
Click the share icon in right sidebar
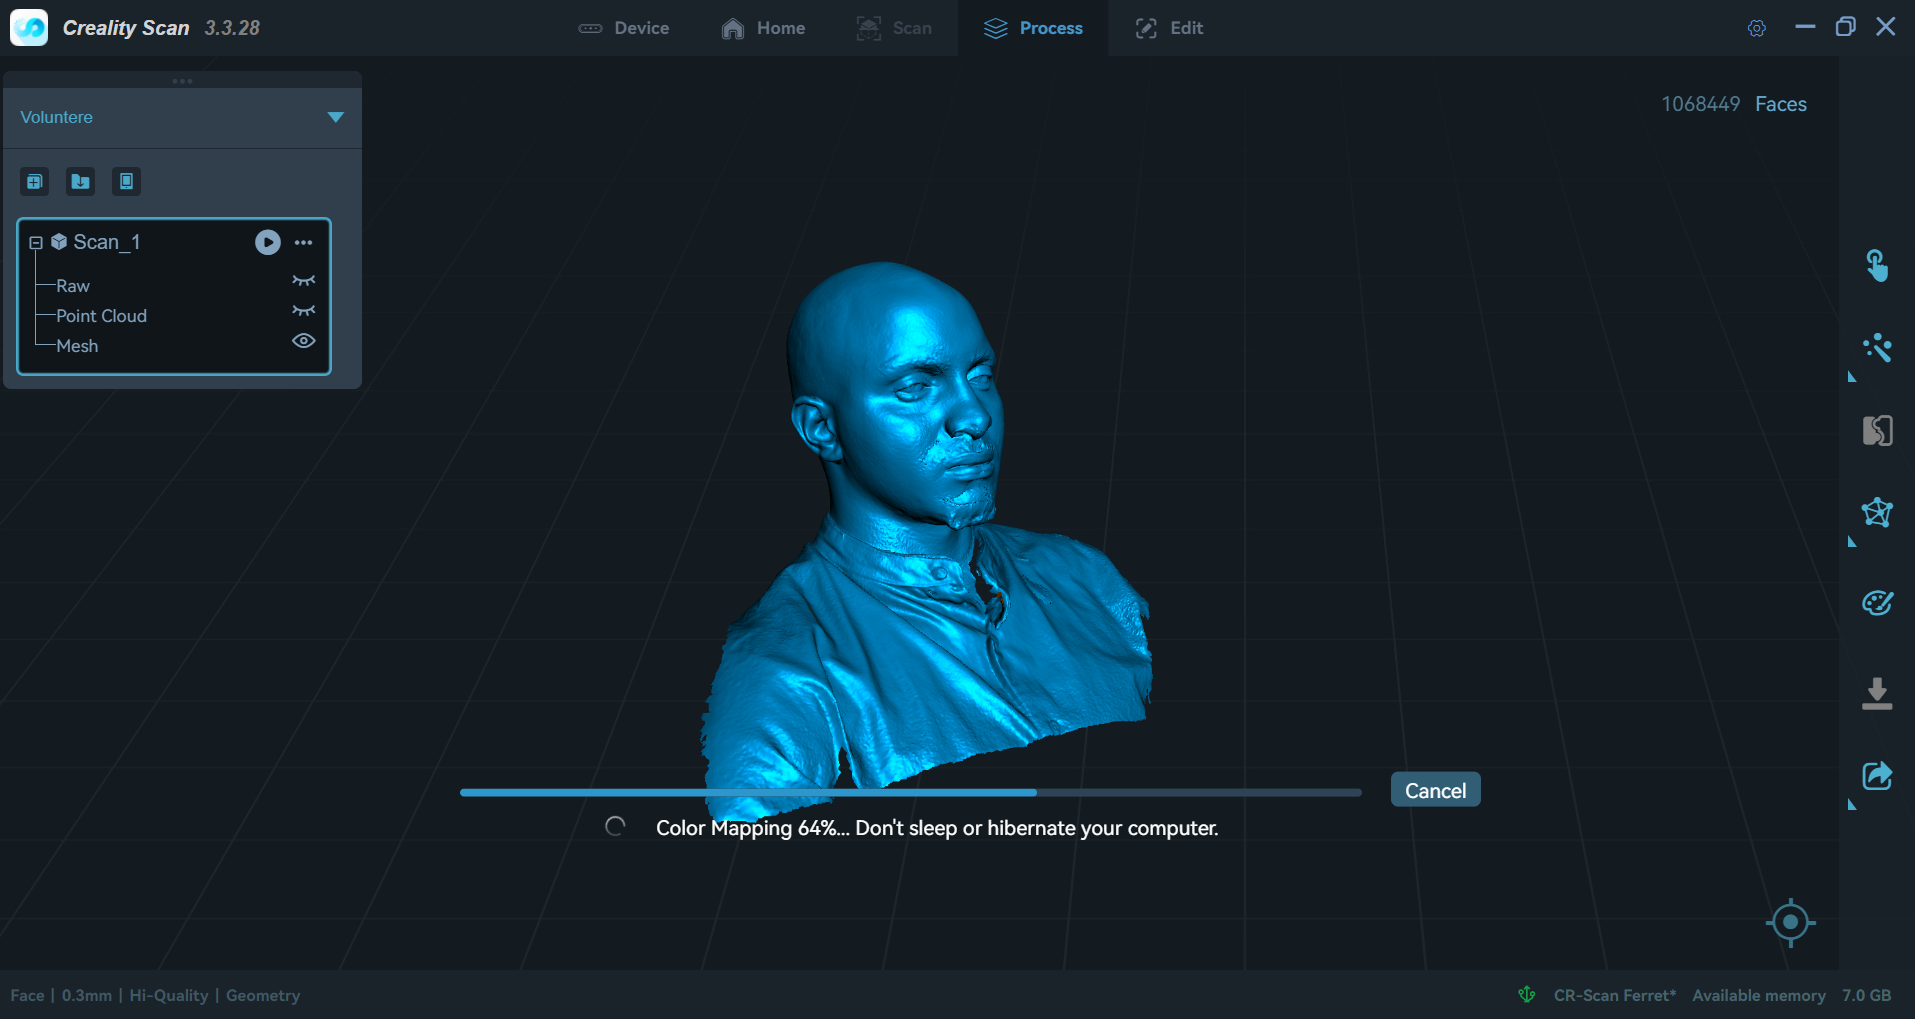[x=1877, y=776]
